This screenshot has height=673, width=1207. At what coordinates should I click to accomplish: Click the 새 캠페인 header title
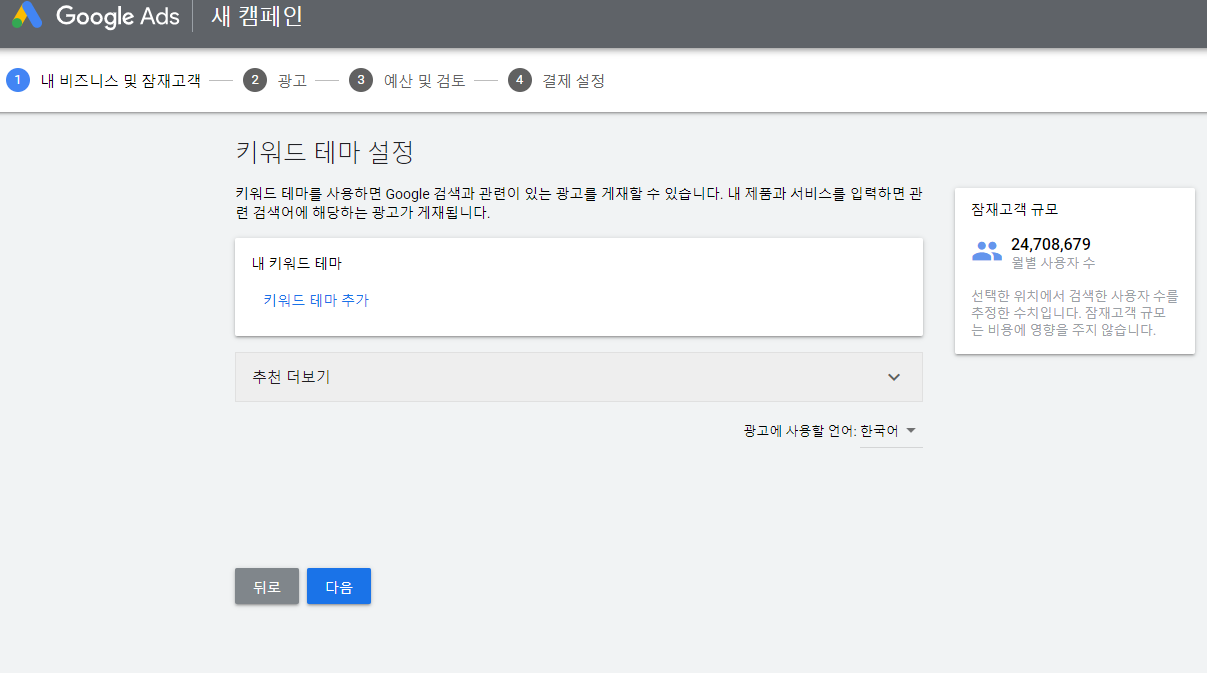click(257, 16)
